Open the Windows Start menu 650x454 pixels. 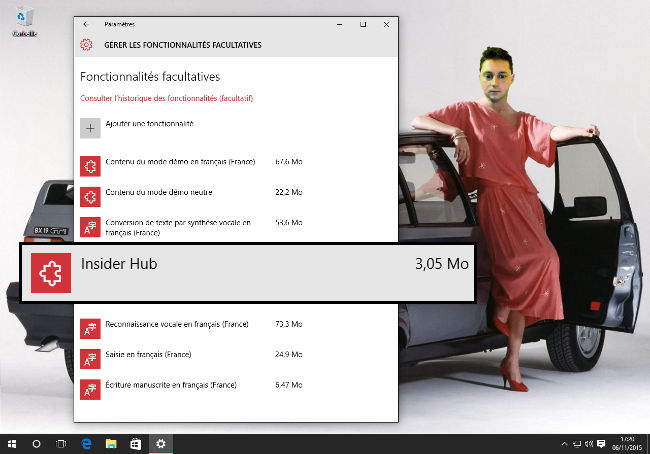point(12,443)
